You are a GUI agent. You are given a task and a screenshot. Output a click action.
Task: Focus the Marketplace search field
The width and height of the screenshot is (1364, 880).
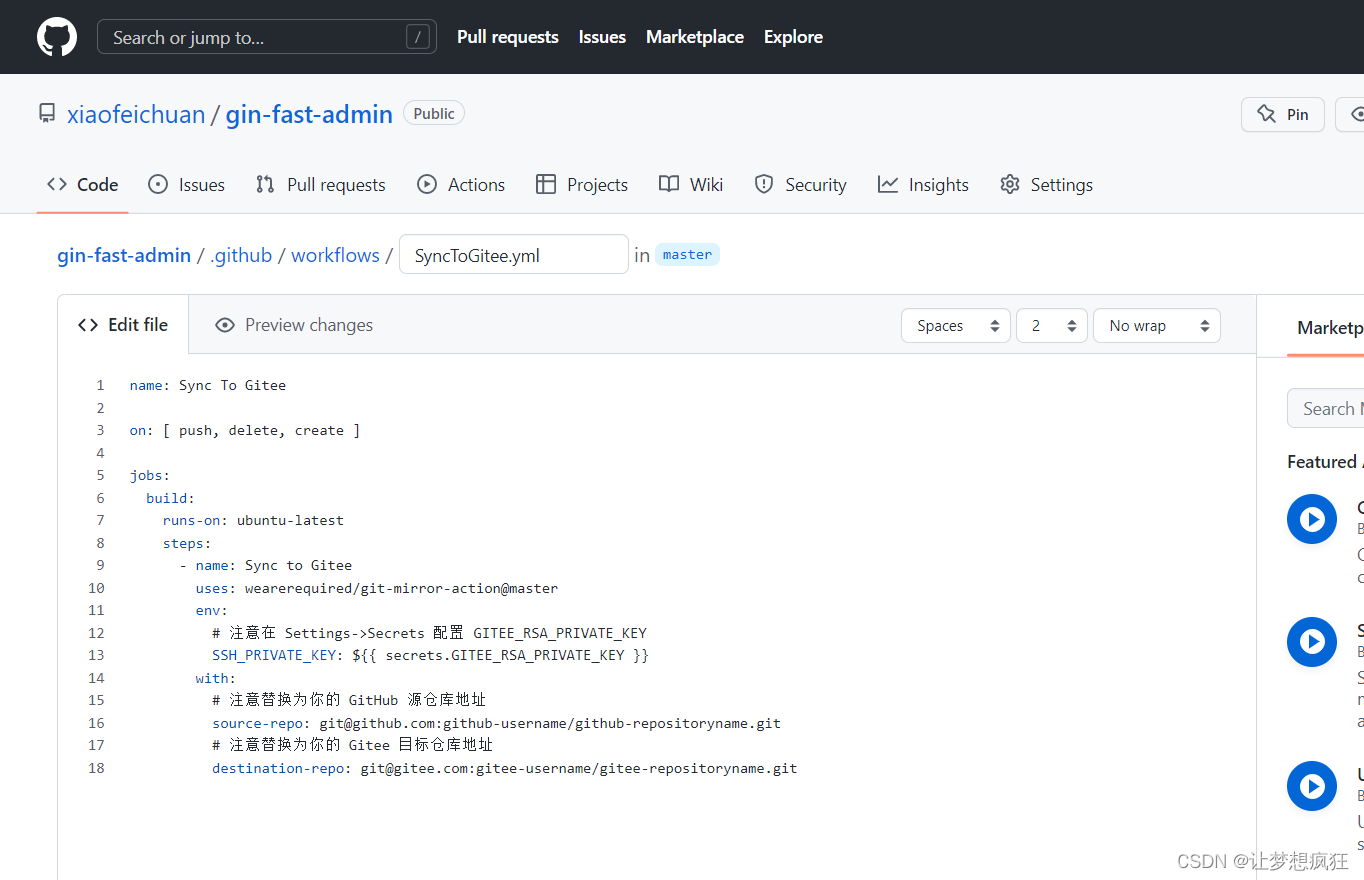pyautogui.click(x=1326, y=408)
